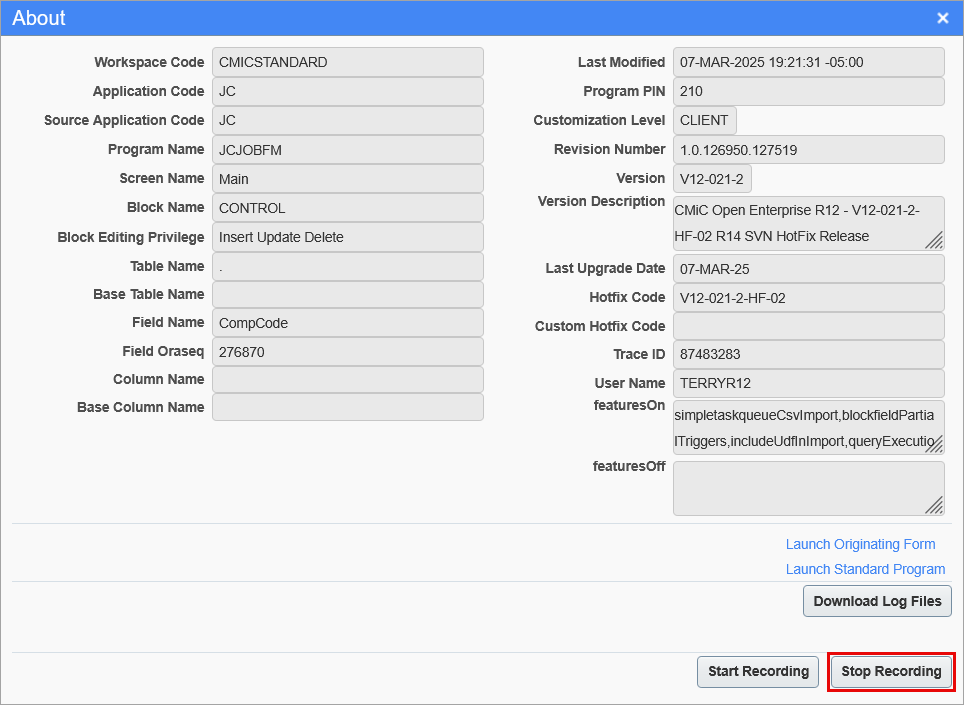
Task: Open the Launch Standard Program link
Action: pos(865,569)
